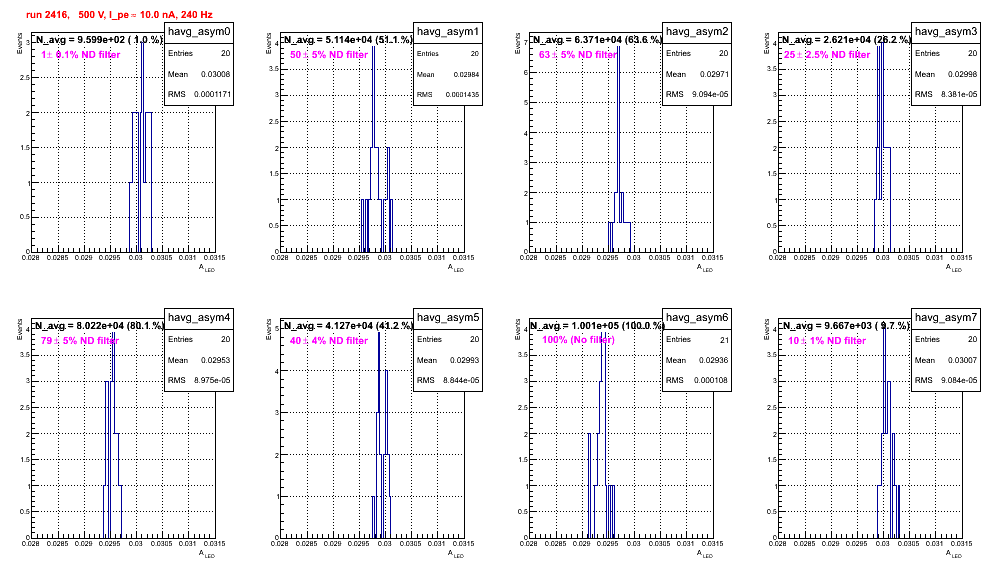Select the havg_asym4 stats box title
The width and height of the screenshot is (996, 572).
(x=199, y=318)
